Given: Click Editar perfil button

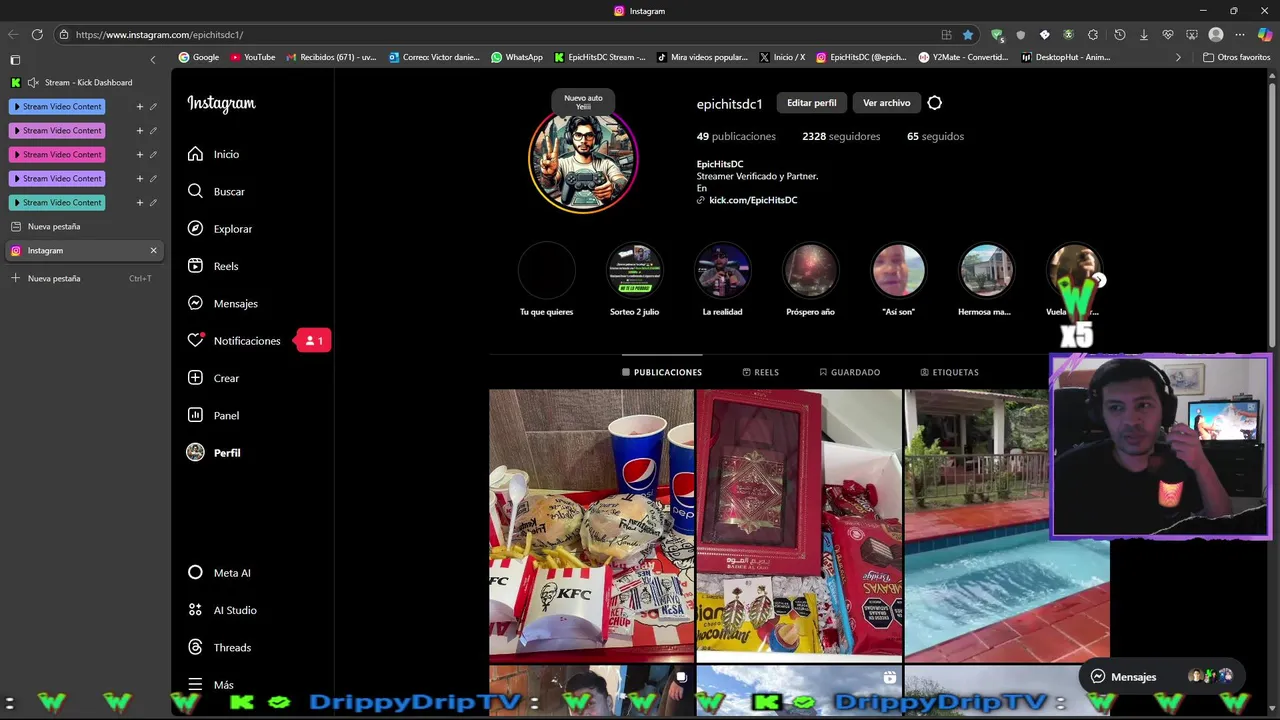Looking at the screenshot, I should [x=812, y=103].
